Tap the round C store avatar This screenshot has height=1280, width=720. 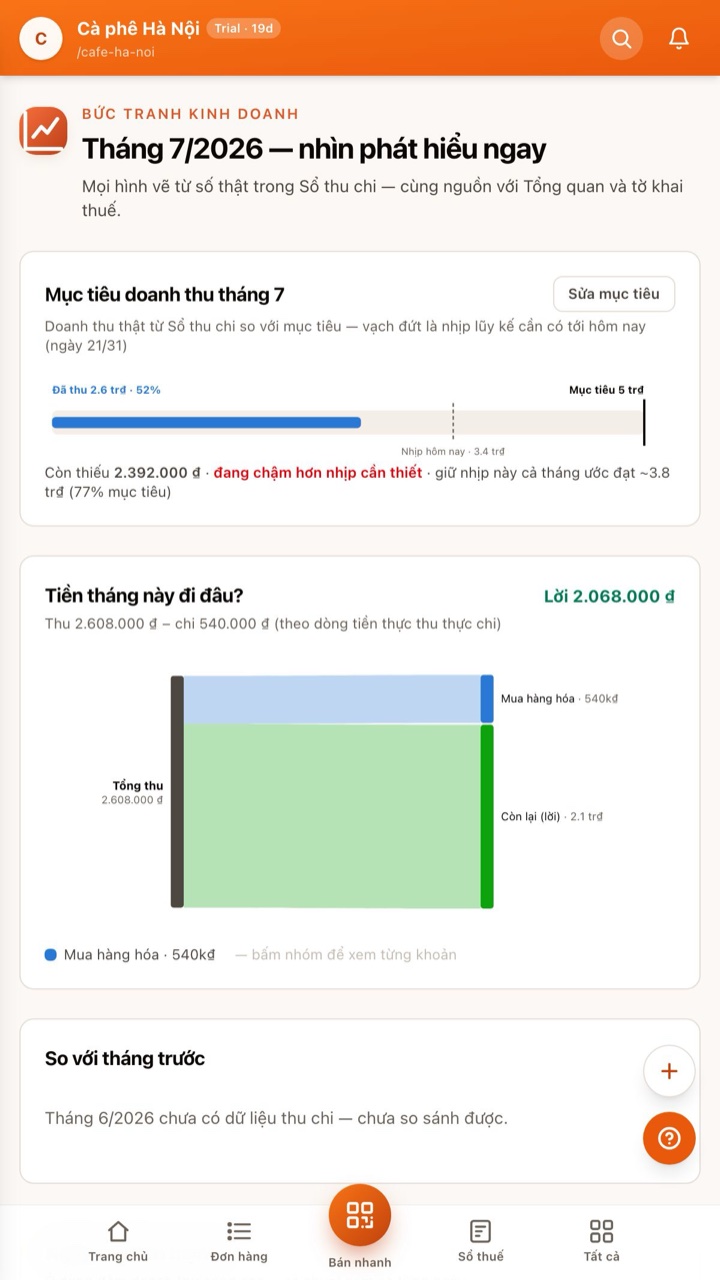(41, 39)
